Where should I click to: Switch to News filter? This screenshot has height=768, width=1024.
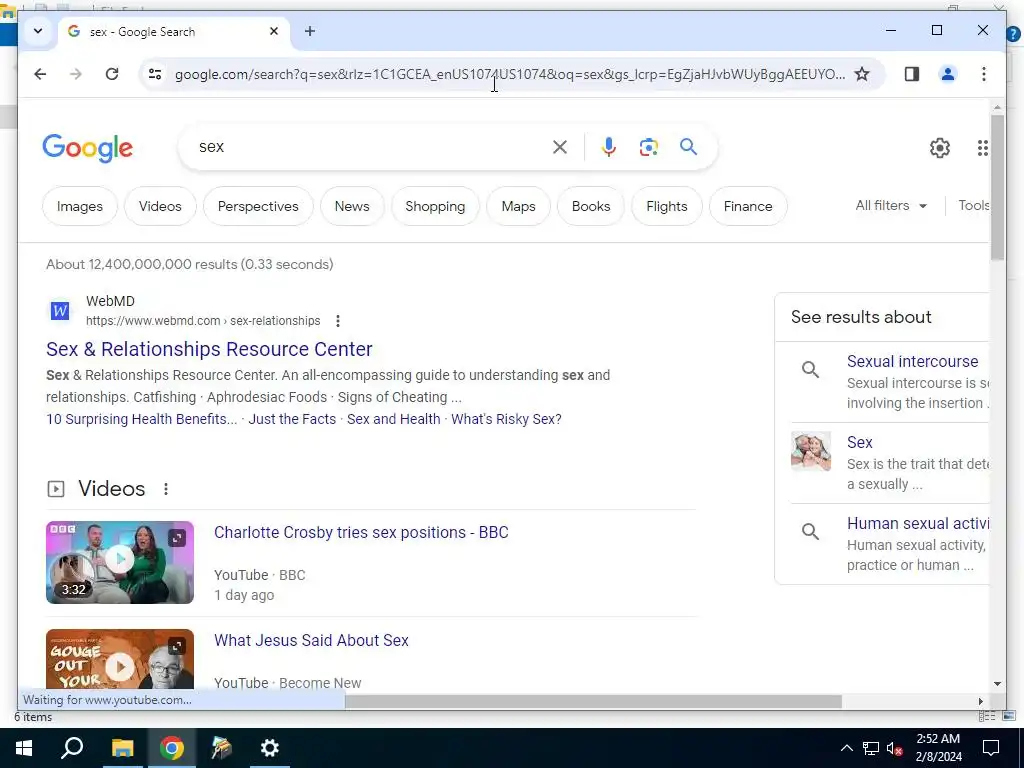pyautogui.click(x=352, y=206)
